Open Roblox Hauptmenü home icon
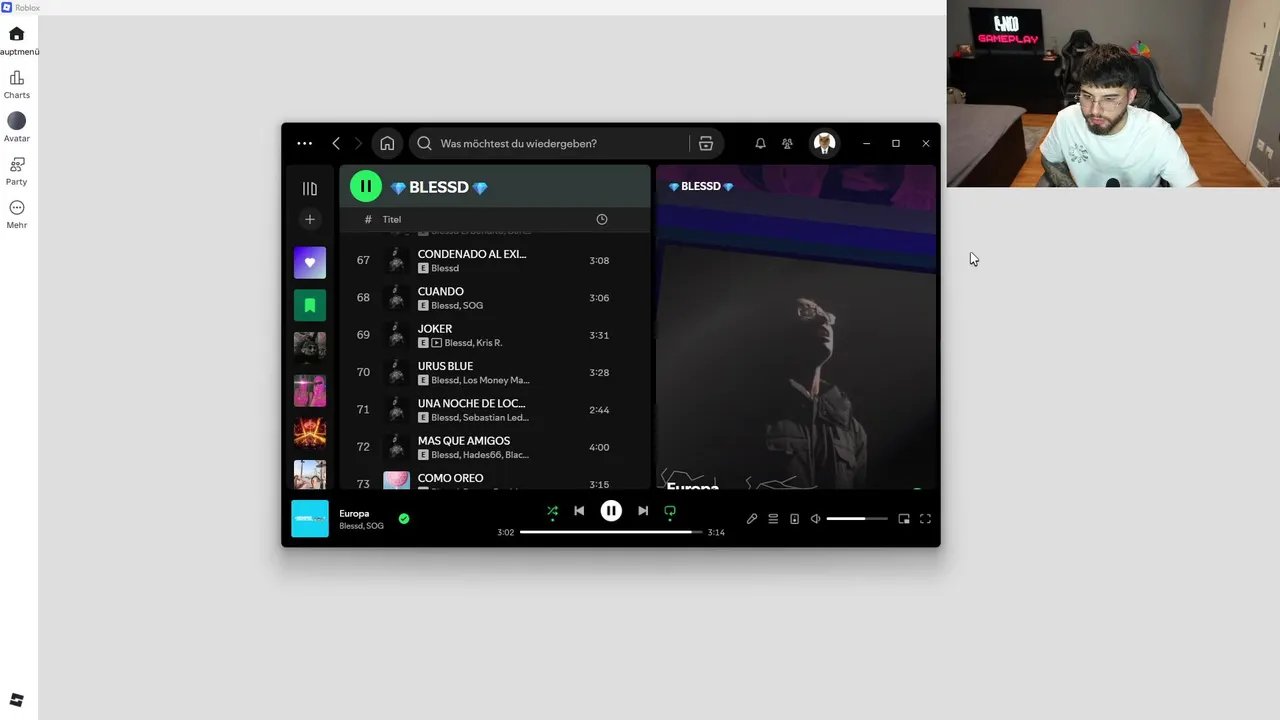The image size is (1280, 720). (x=16, y=34)
